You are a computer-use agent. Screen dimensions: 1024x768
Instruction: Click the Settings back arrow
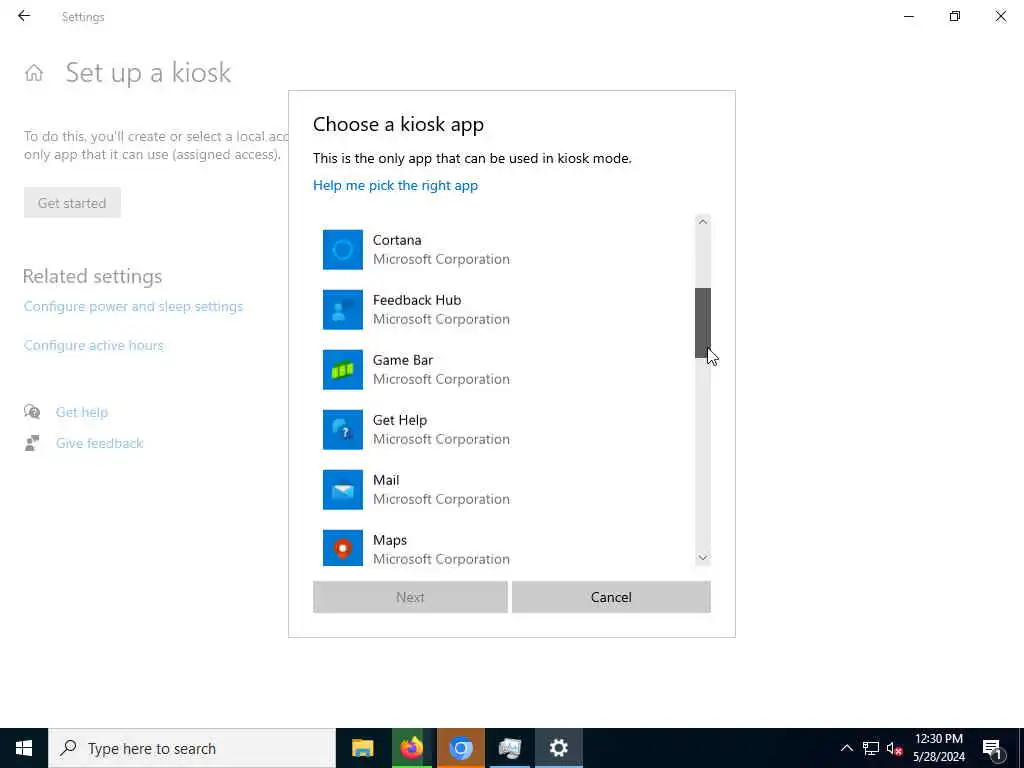24,16
